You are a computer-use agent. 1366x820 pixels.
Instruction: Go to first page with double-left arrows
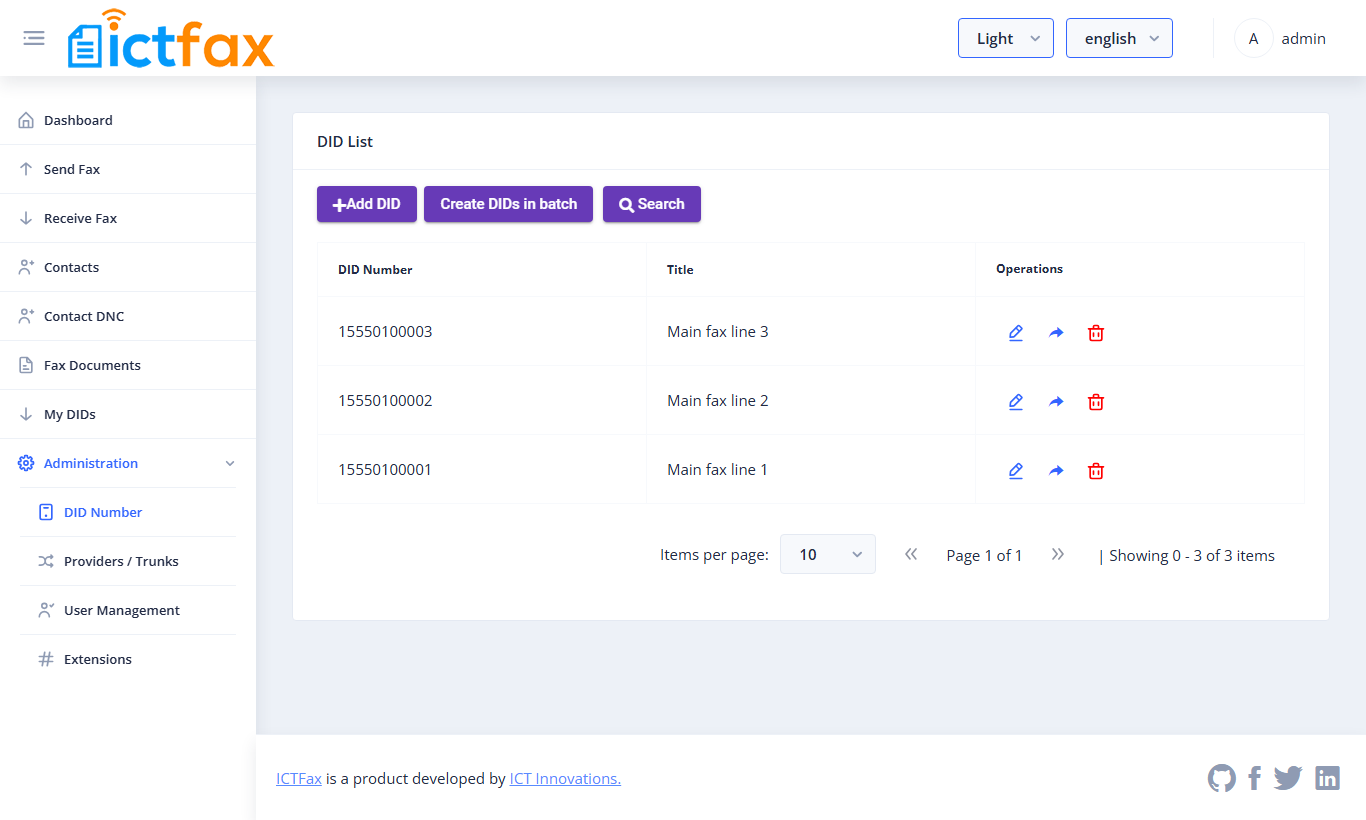pyautogui.click(x=911, y=554)
